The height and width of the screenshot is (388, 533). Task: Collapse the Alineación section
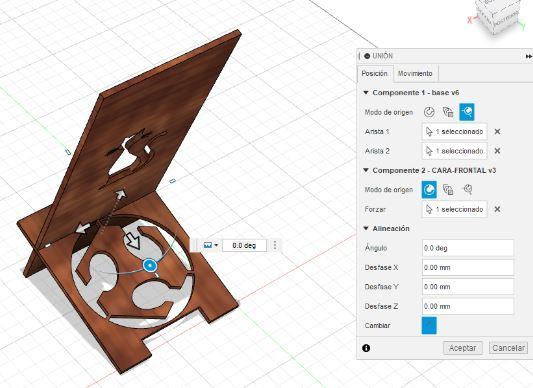tap(366, 228)
